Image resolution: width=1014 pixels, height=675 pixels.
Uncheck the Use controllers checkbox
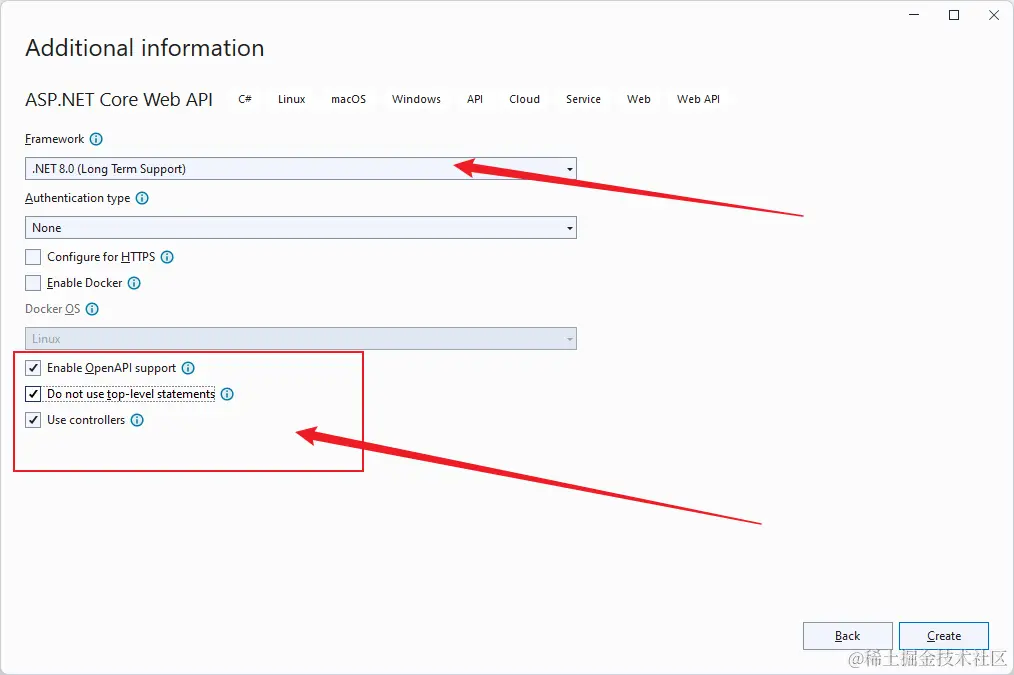click(x=33, y=420)
